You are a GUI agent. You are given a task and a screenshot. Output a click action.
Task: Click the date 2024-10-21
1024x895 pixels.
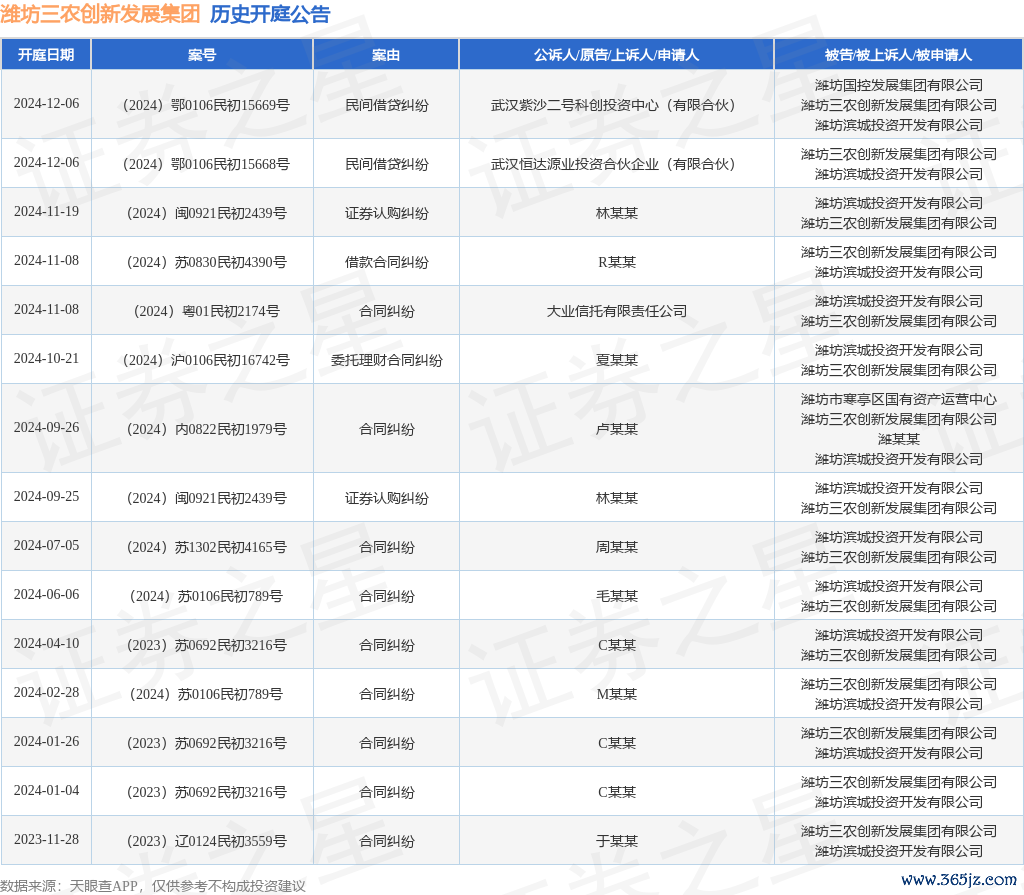click(46, 359)
